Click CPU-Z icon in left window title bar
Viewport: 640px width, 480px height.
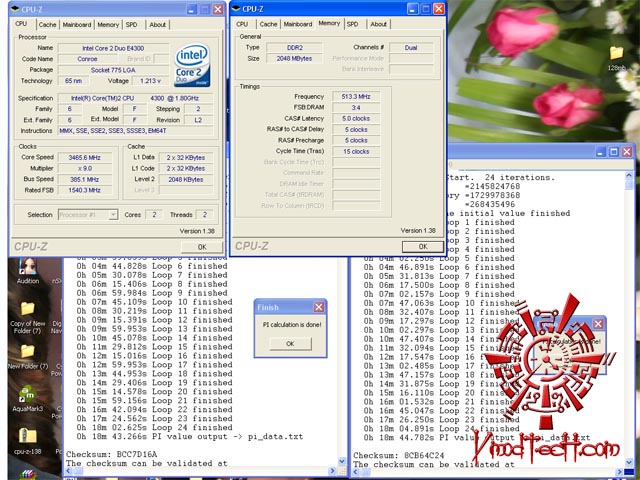[15, 9]
